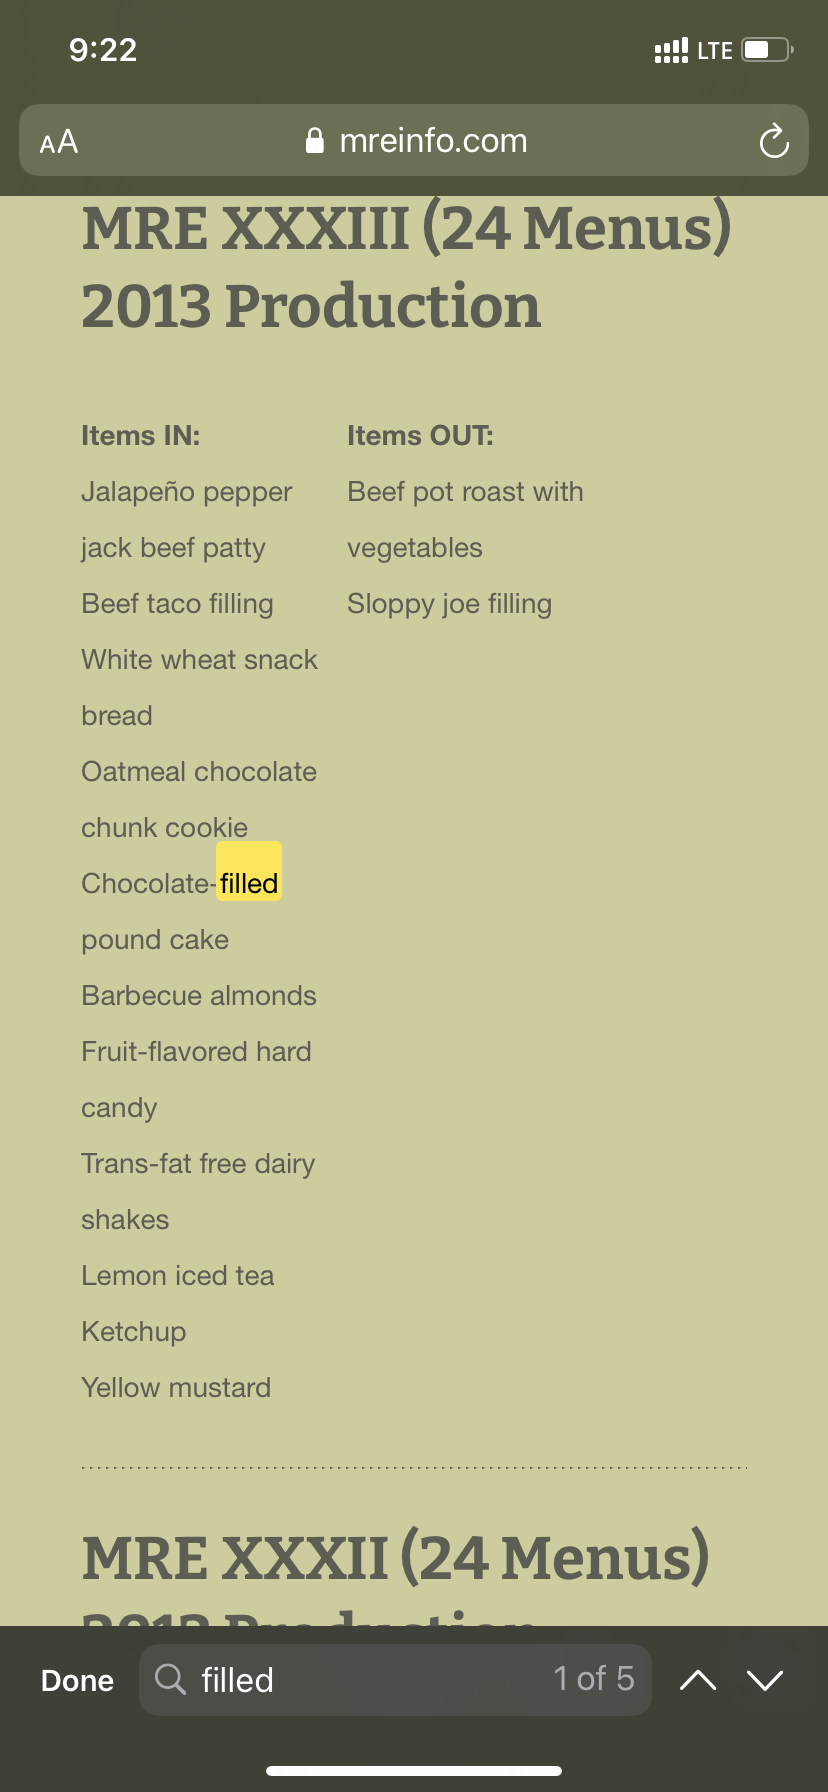Jump to previous match with up arrow
The width and height of the screenshot is (828, 1792).
click(x=698, y=1680)
